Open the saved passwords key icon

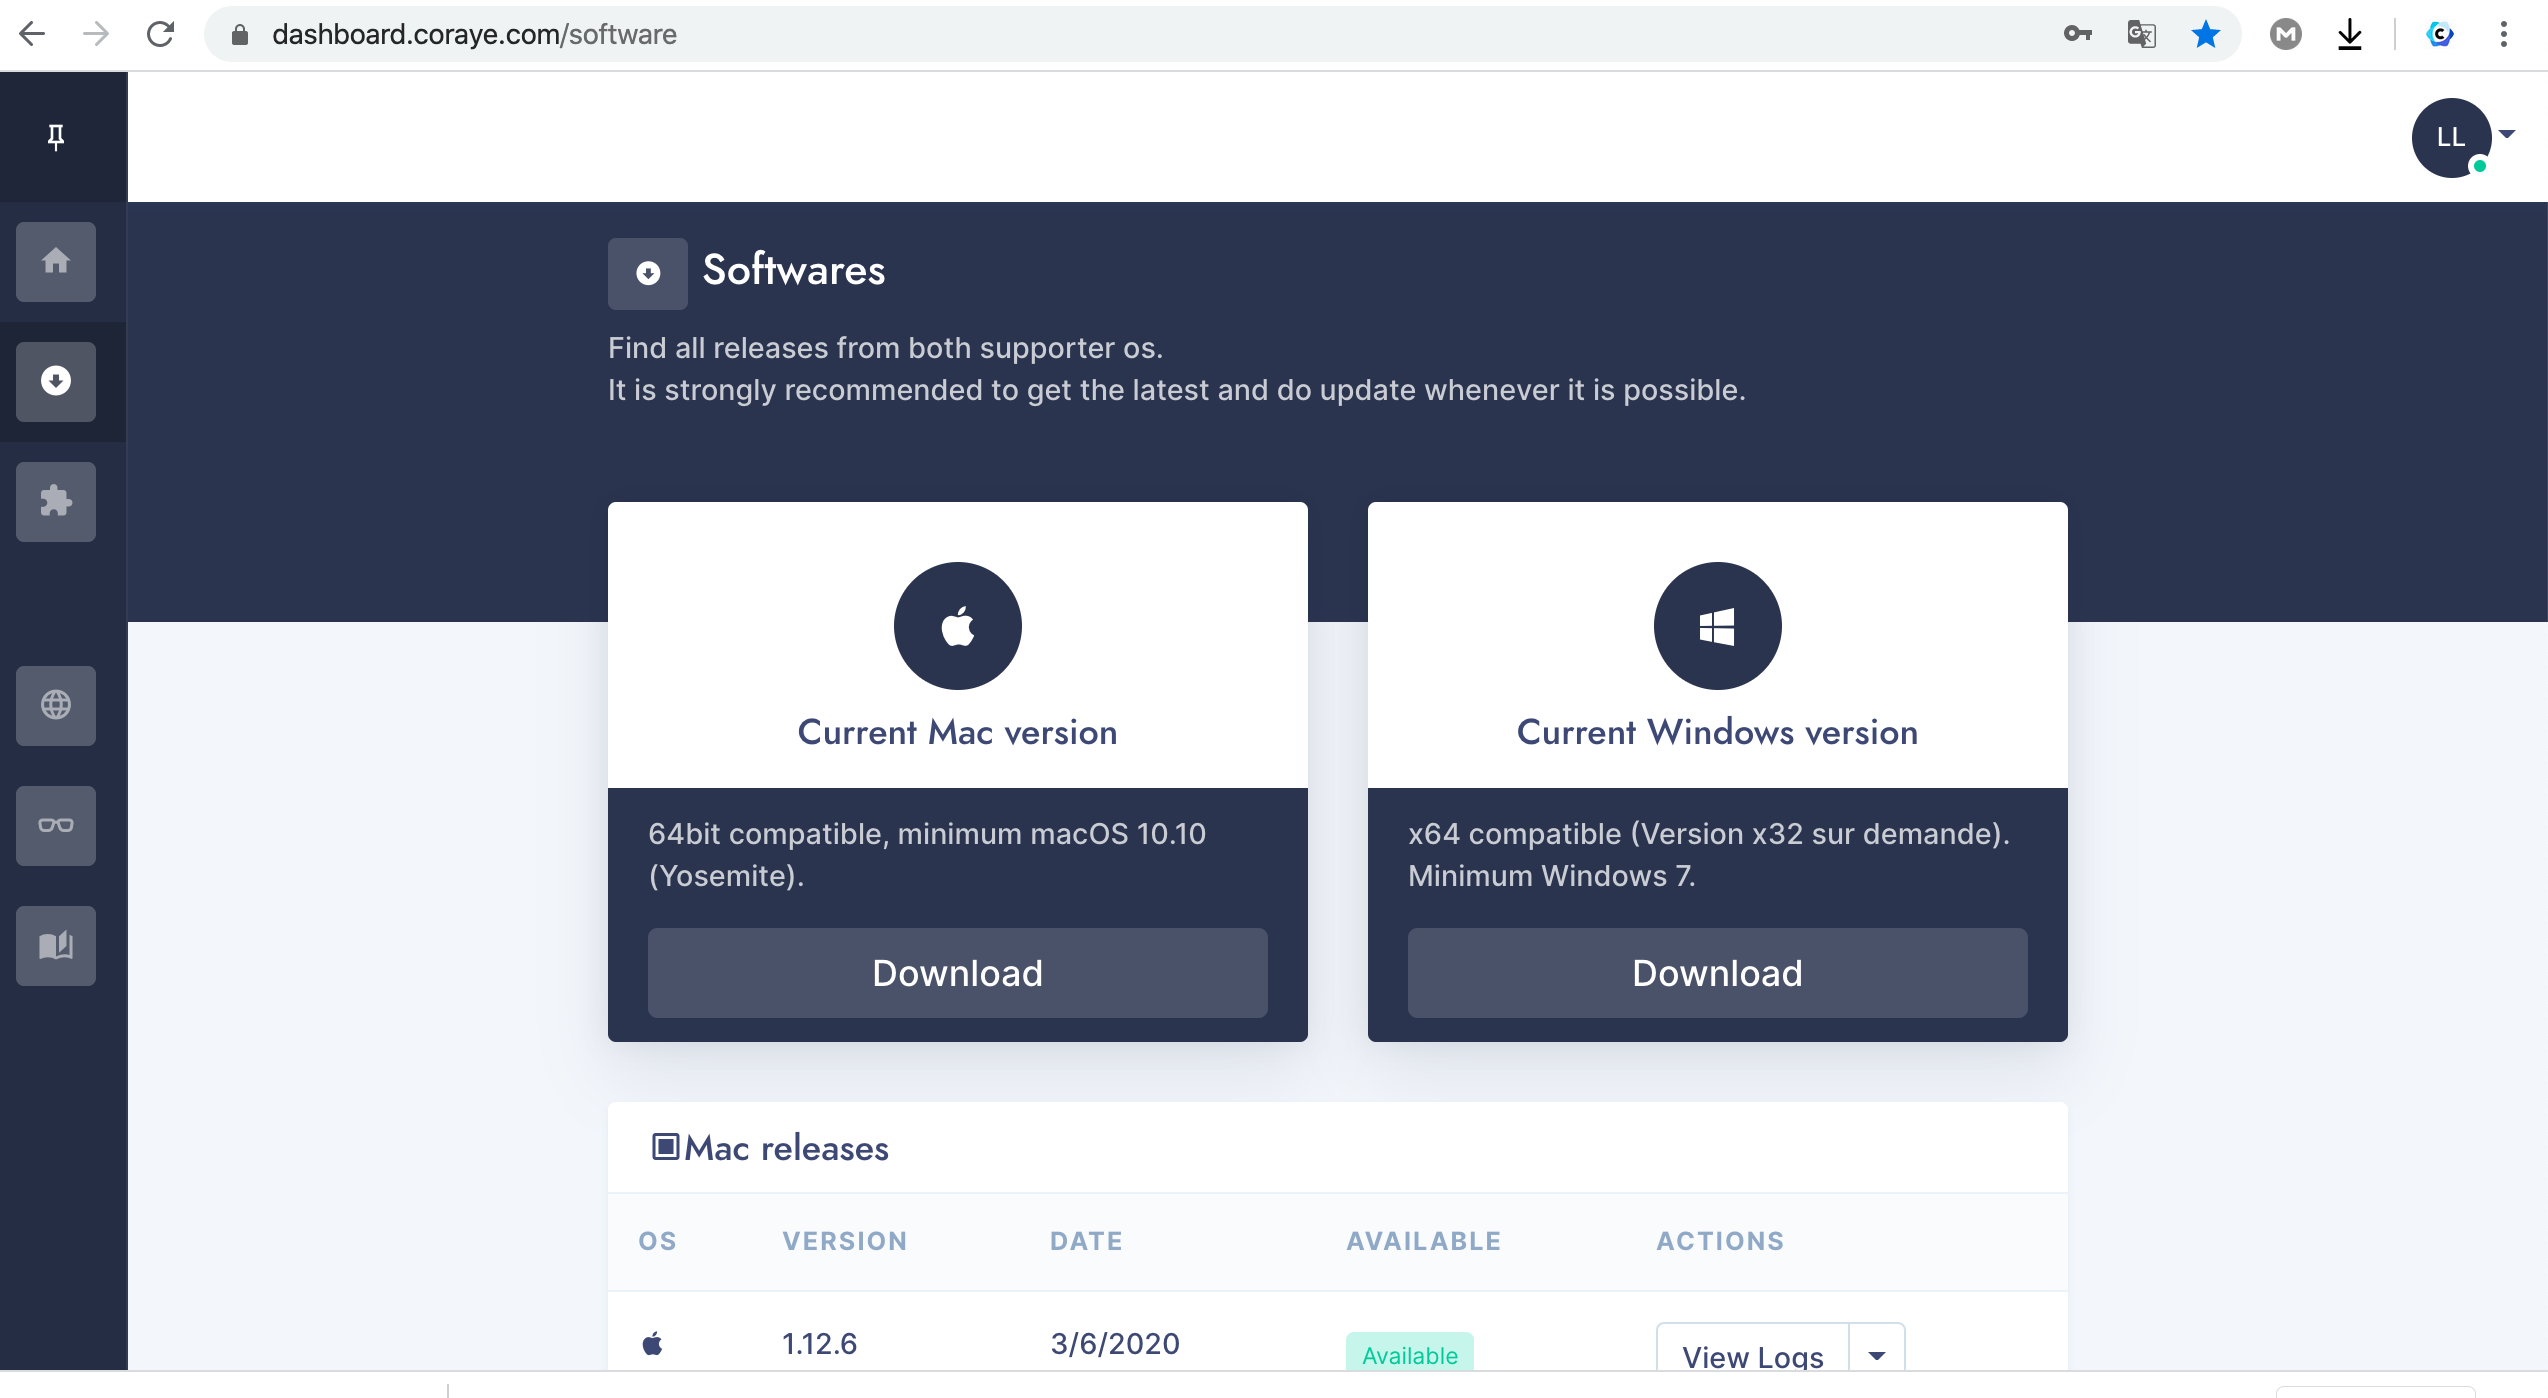click(2077, 34)
